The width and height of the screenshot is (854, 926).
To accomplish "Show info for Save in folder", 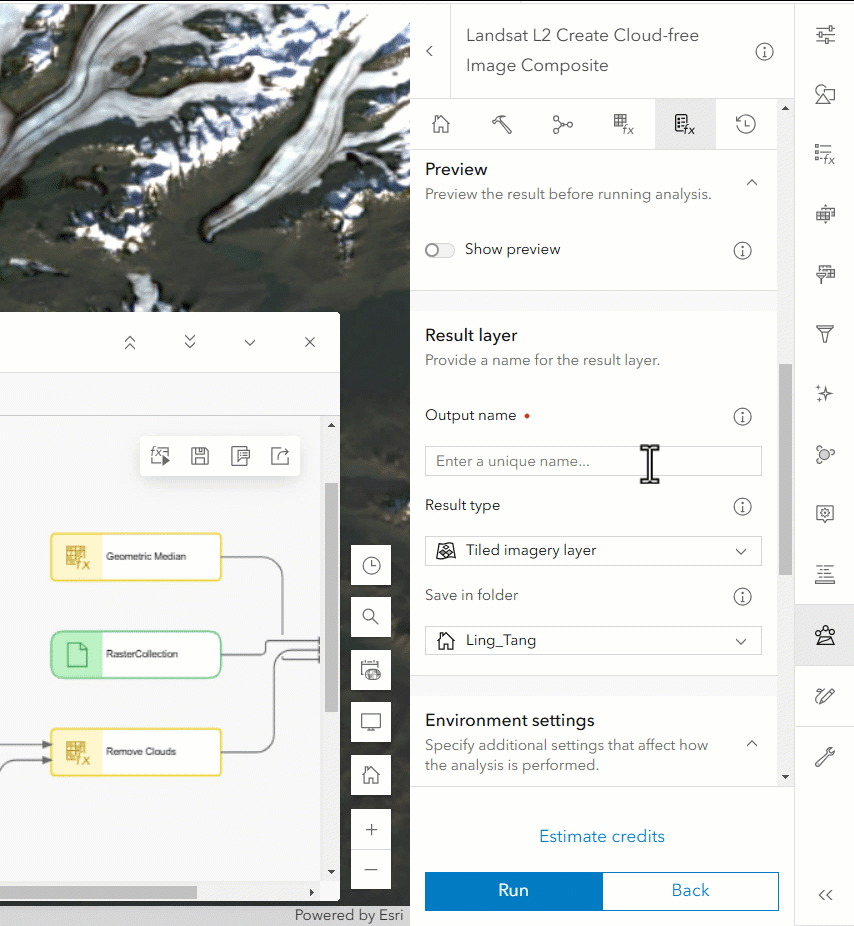I will click(x=742, y=596).
